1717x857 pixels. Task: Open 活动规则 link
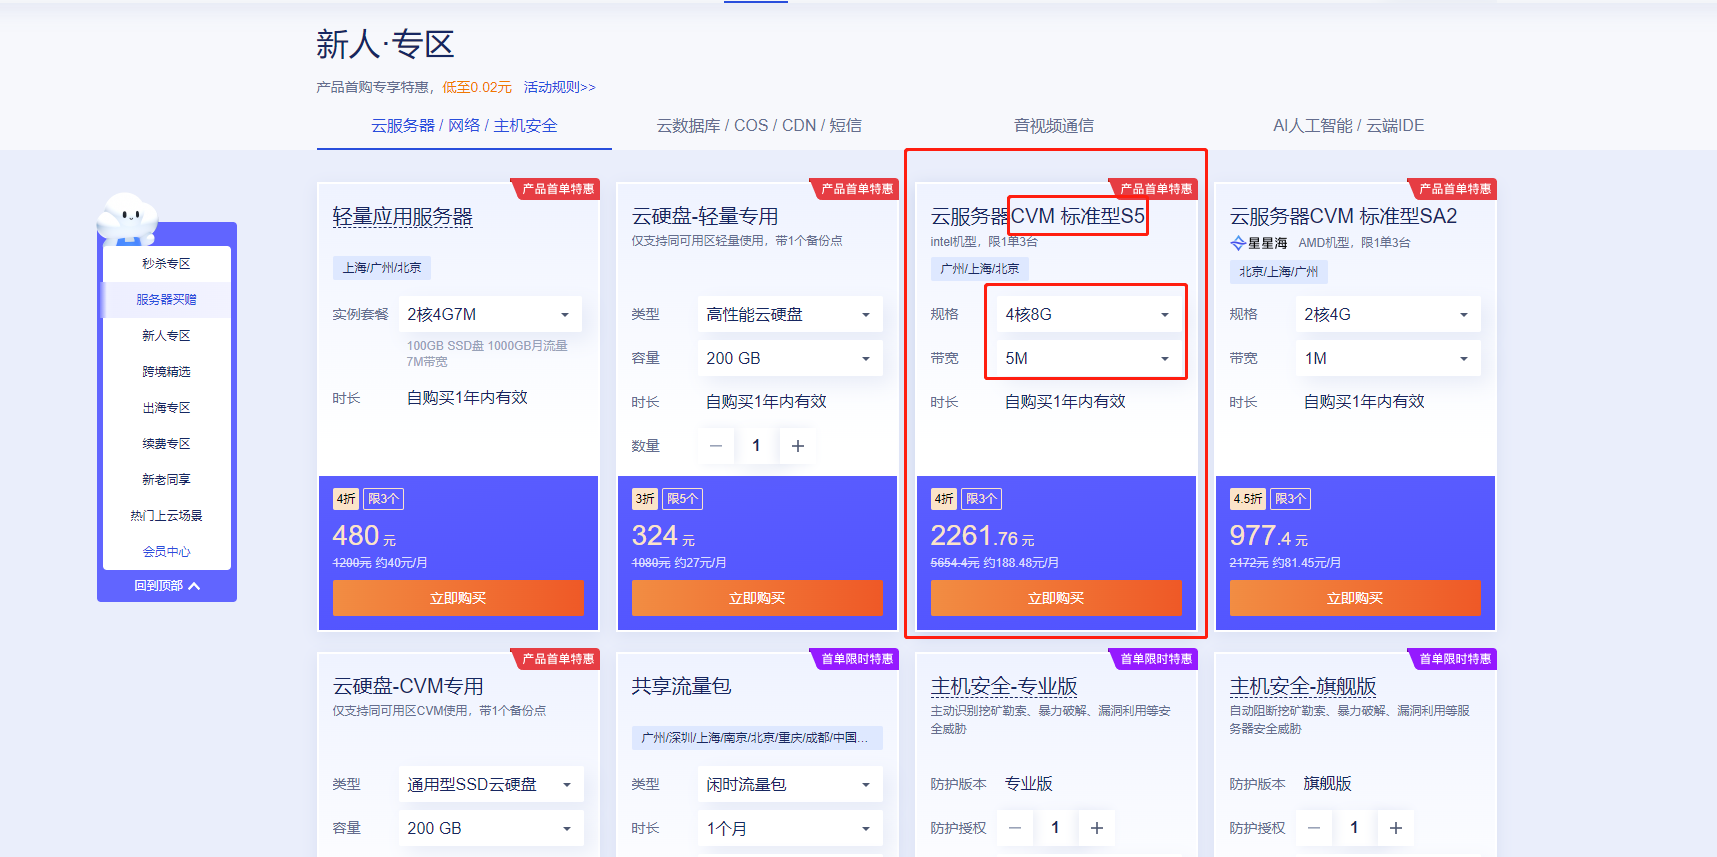559,88
